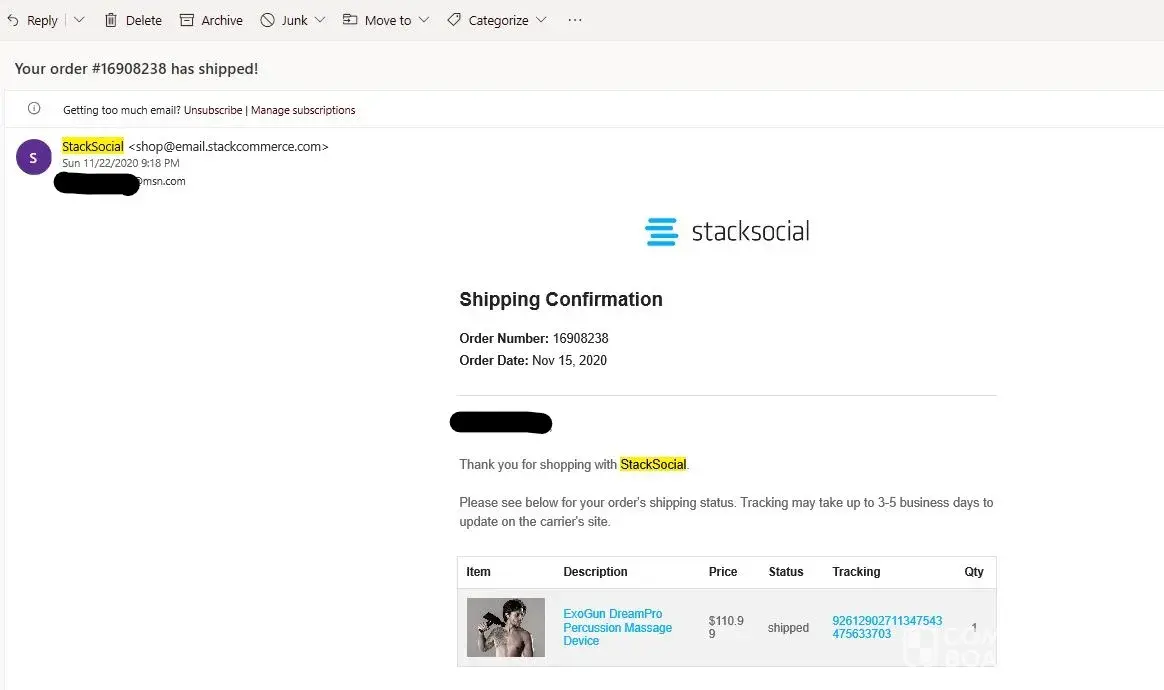
Task: Open the more actions ellipsis menu
Action: tap(575, 20)
